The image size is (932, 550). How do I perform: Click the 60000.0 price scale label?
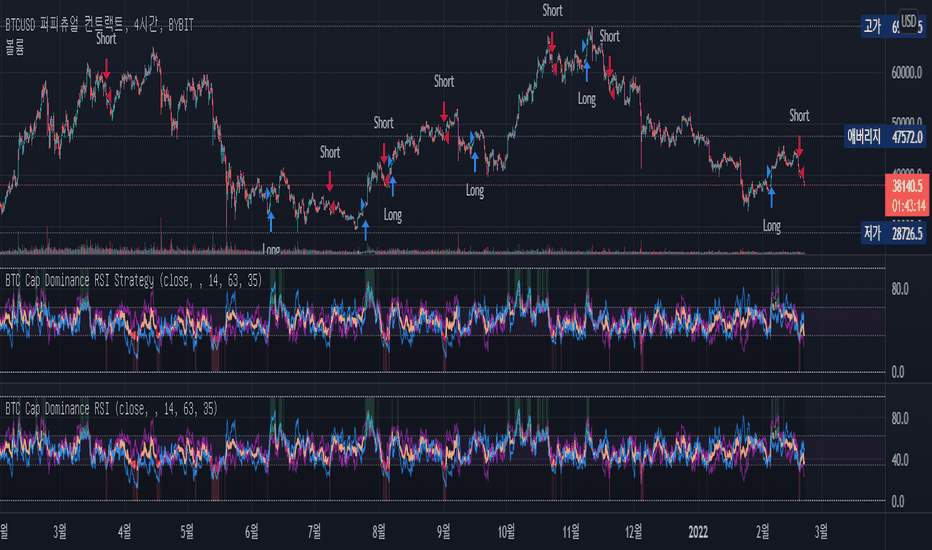[x=906, y=73]
